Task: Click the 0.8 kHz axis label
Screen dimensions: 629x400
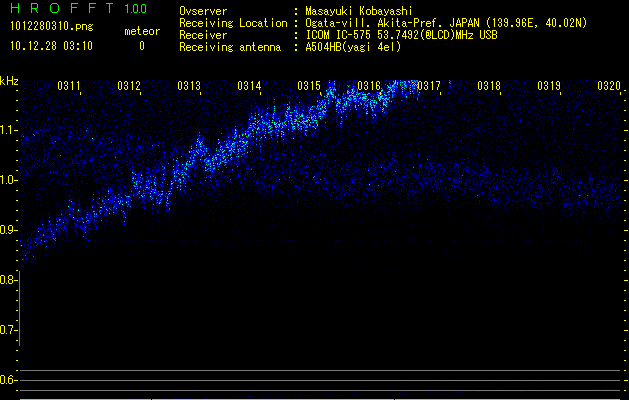Action: pos(8,280)
